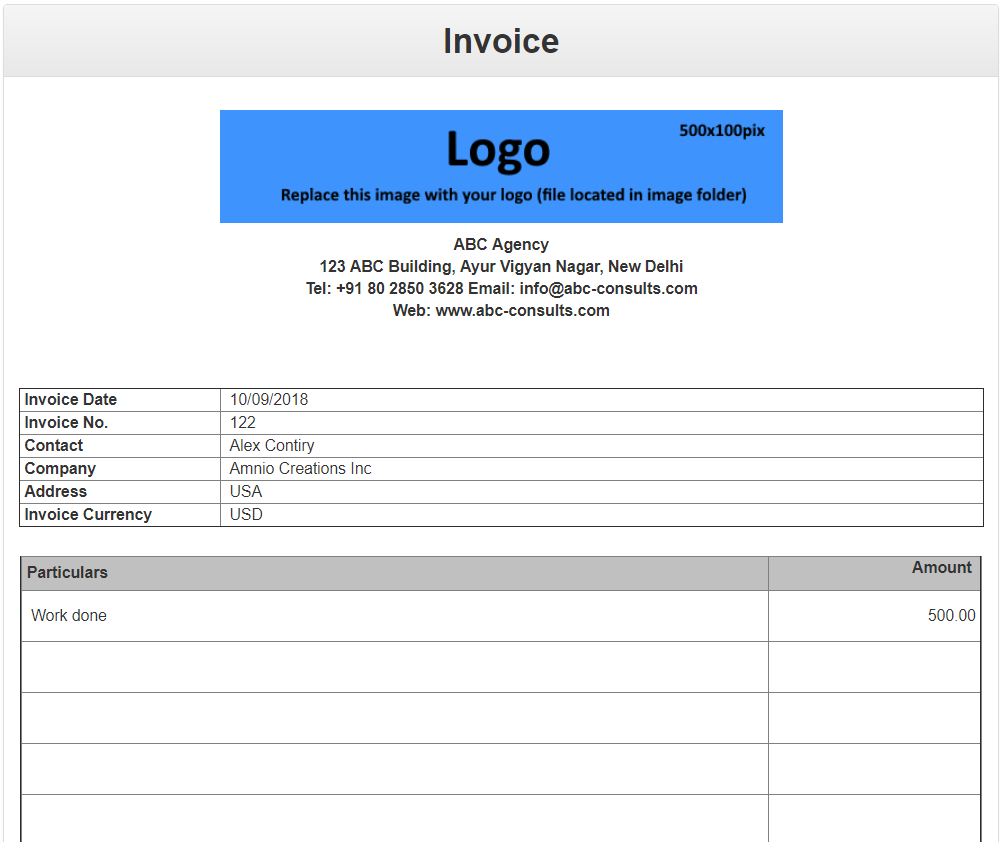This screenshot has height=842, width=1003.
Task: Click the Particulars column header
Action: coord(67,573)
